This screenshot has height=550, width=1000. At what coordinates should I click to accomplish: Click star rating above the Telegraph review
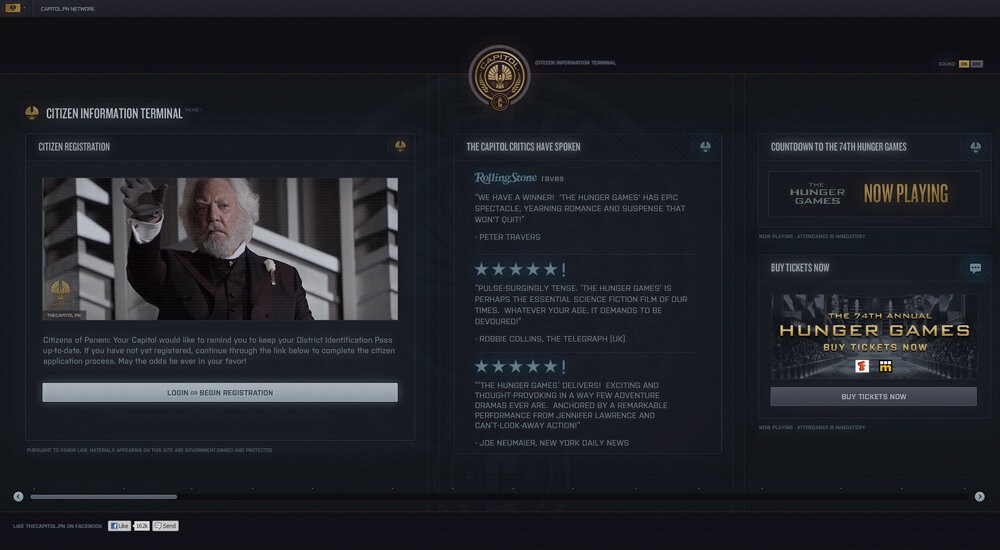tap(520, 269)
